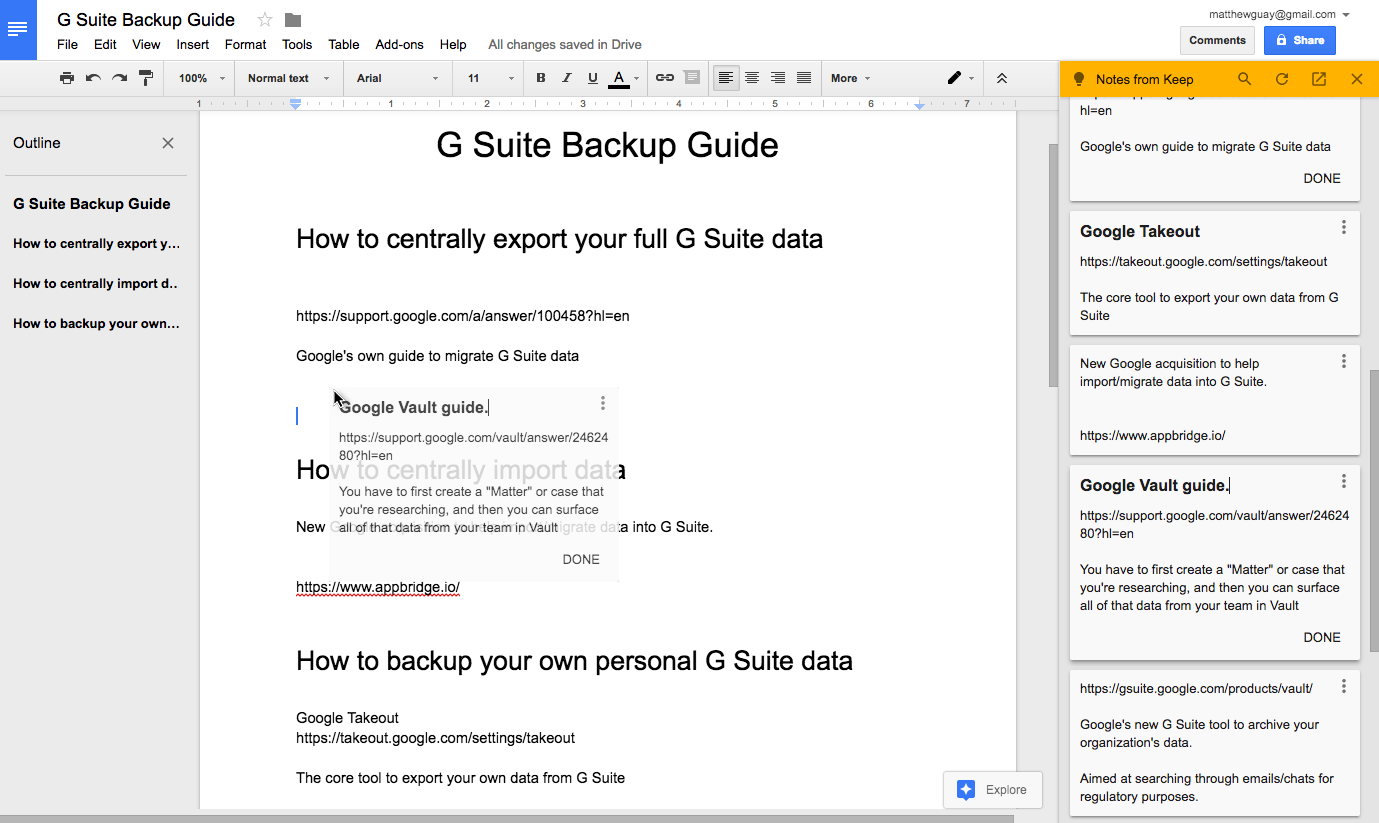Click the Redo arrow icon
The width and height of the screenshot is (1379, 823).
pyautogui.click(x=119, y=78)
